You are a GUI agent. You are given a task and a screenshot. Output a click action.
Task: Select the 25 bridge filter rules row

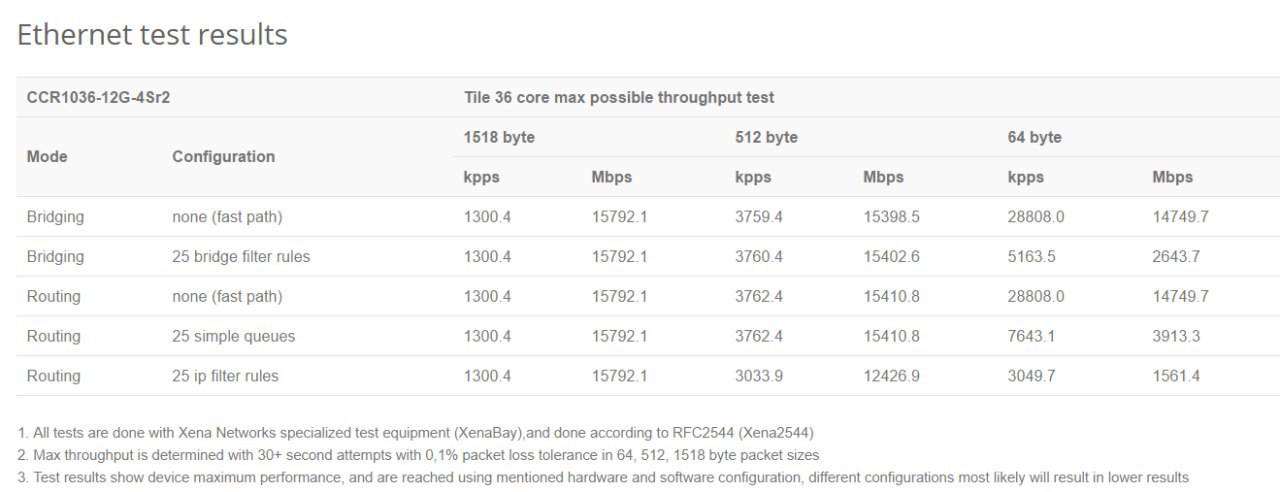pos(648,257)
